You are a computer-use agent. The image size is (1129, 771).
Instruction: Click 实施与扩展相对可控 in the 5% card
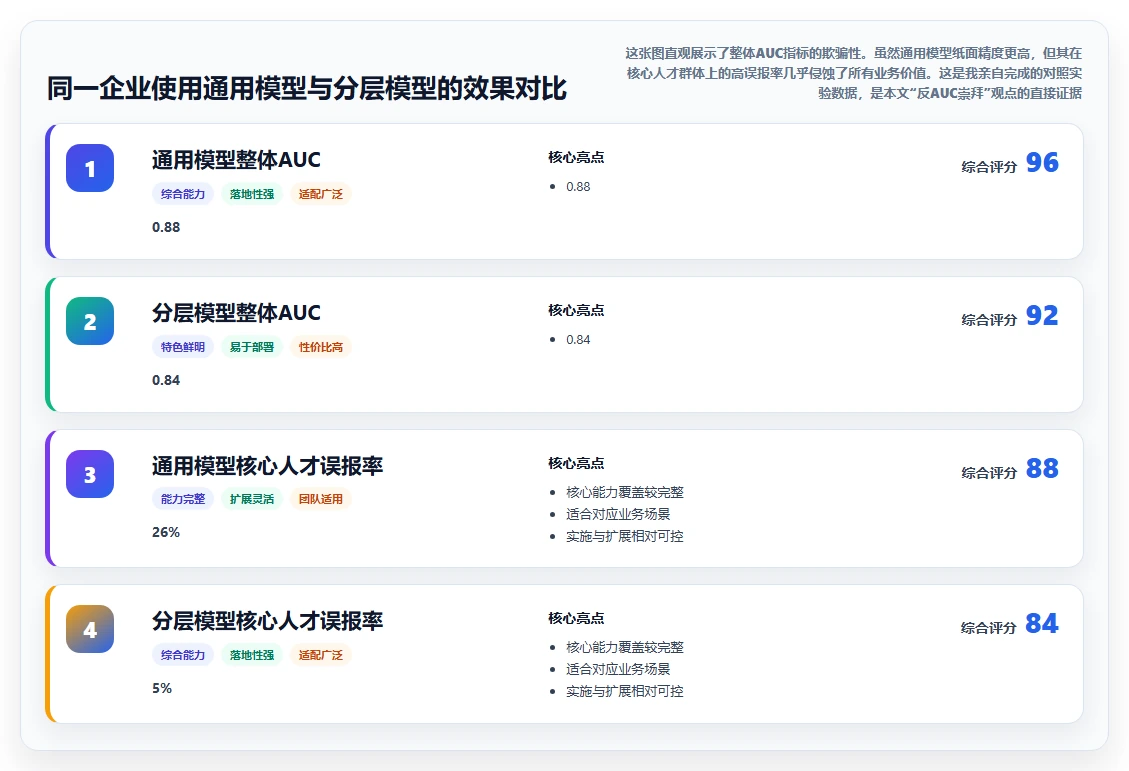625,691
